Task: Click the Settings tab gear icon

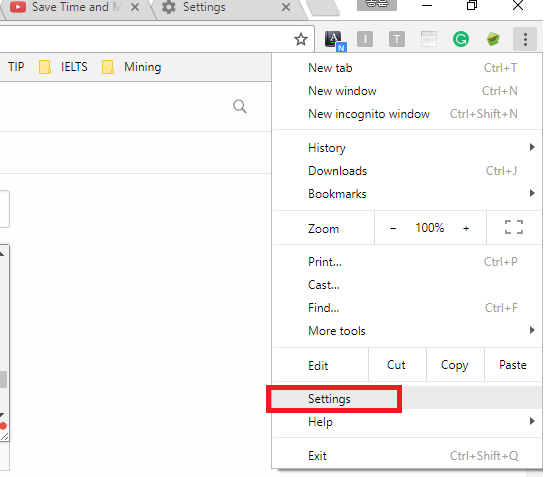Action: 169,7
